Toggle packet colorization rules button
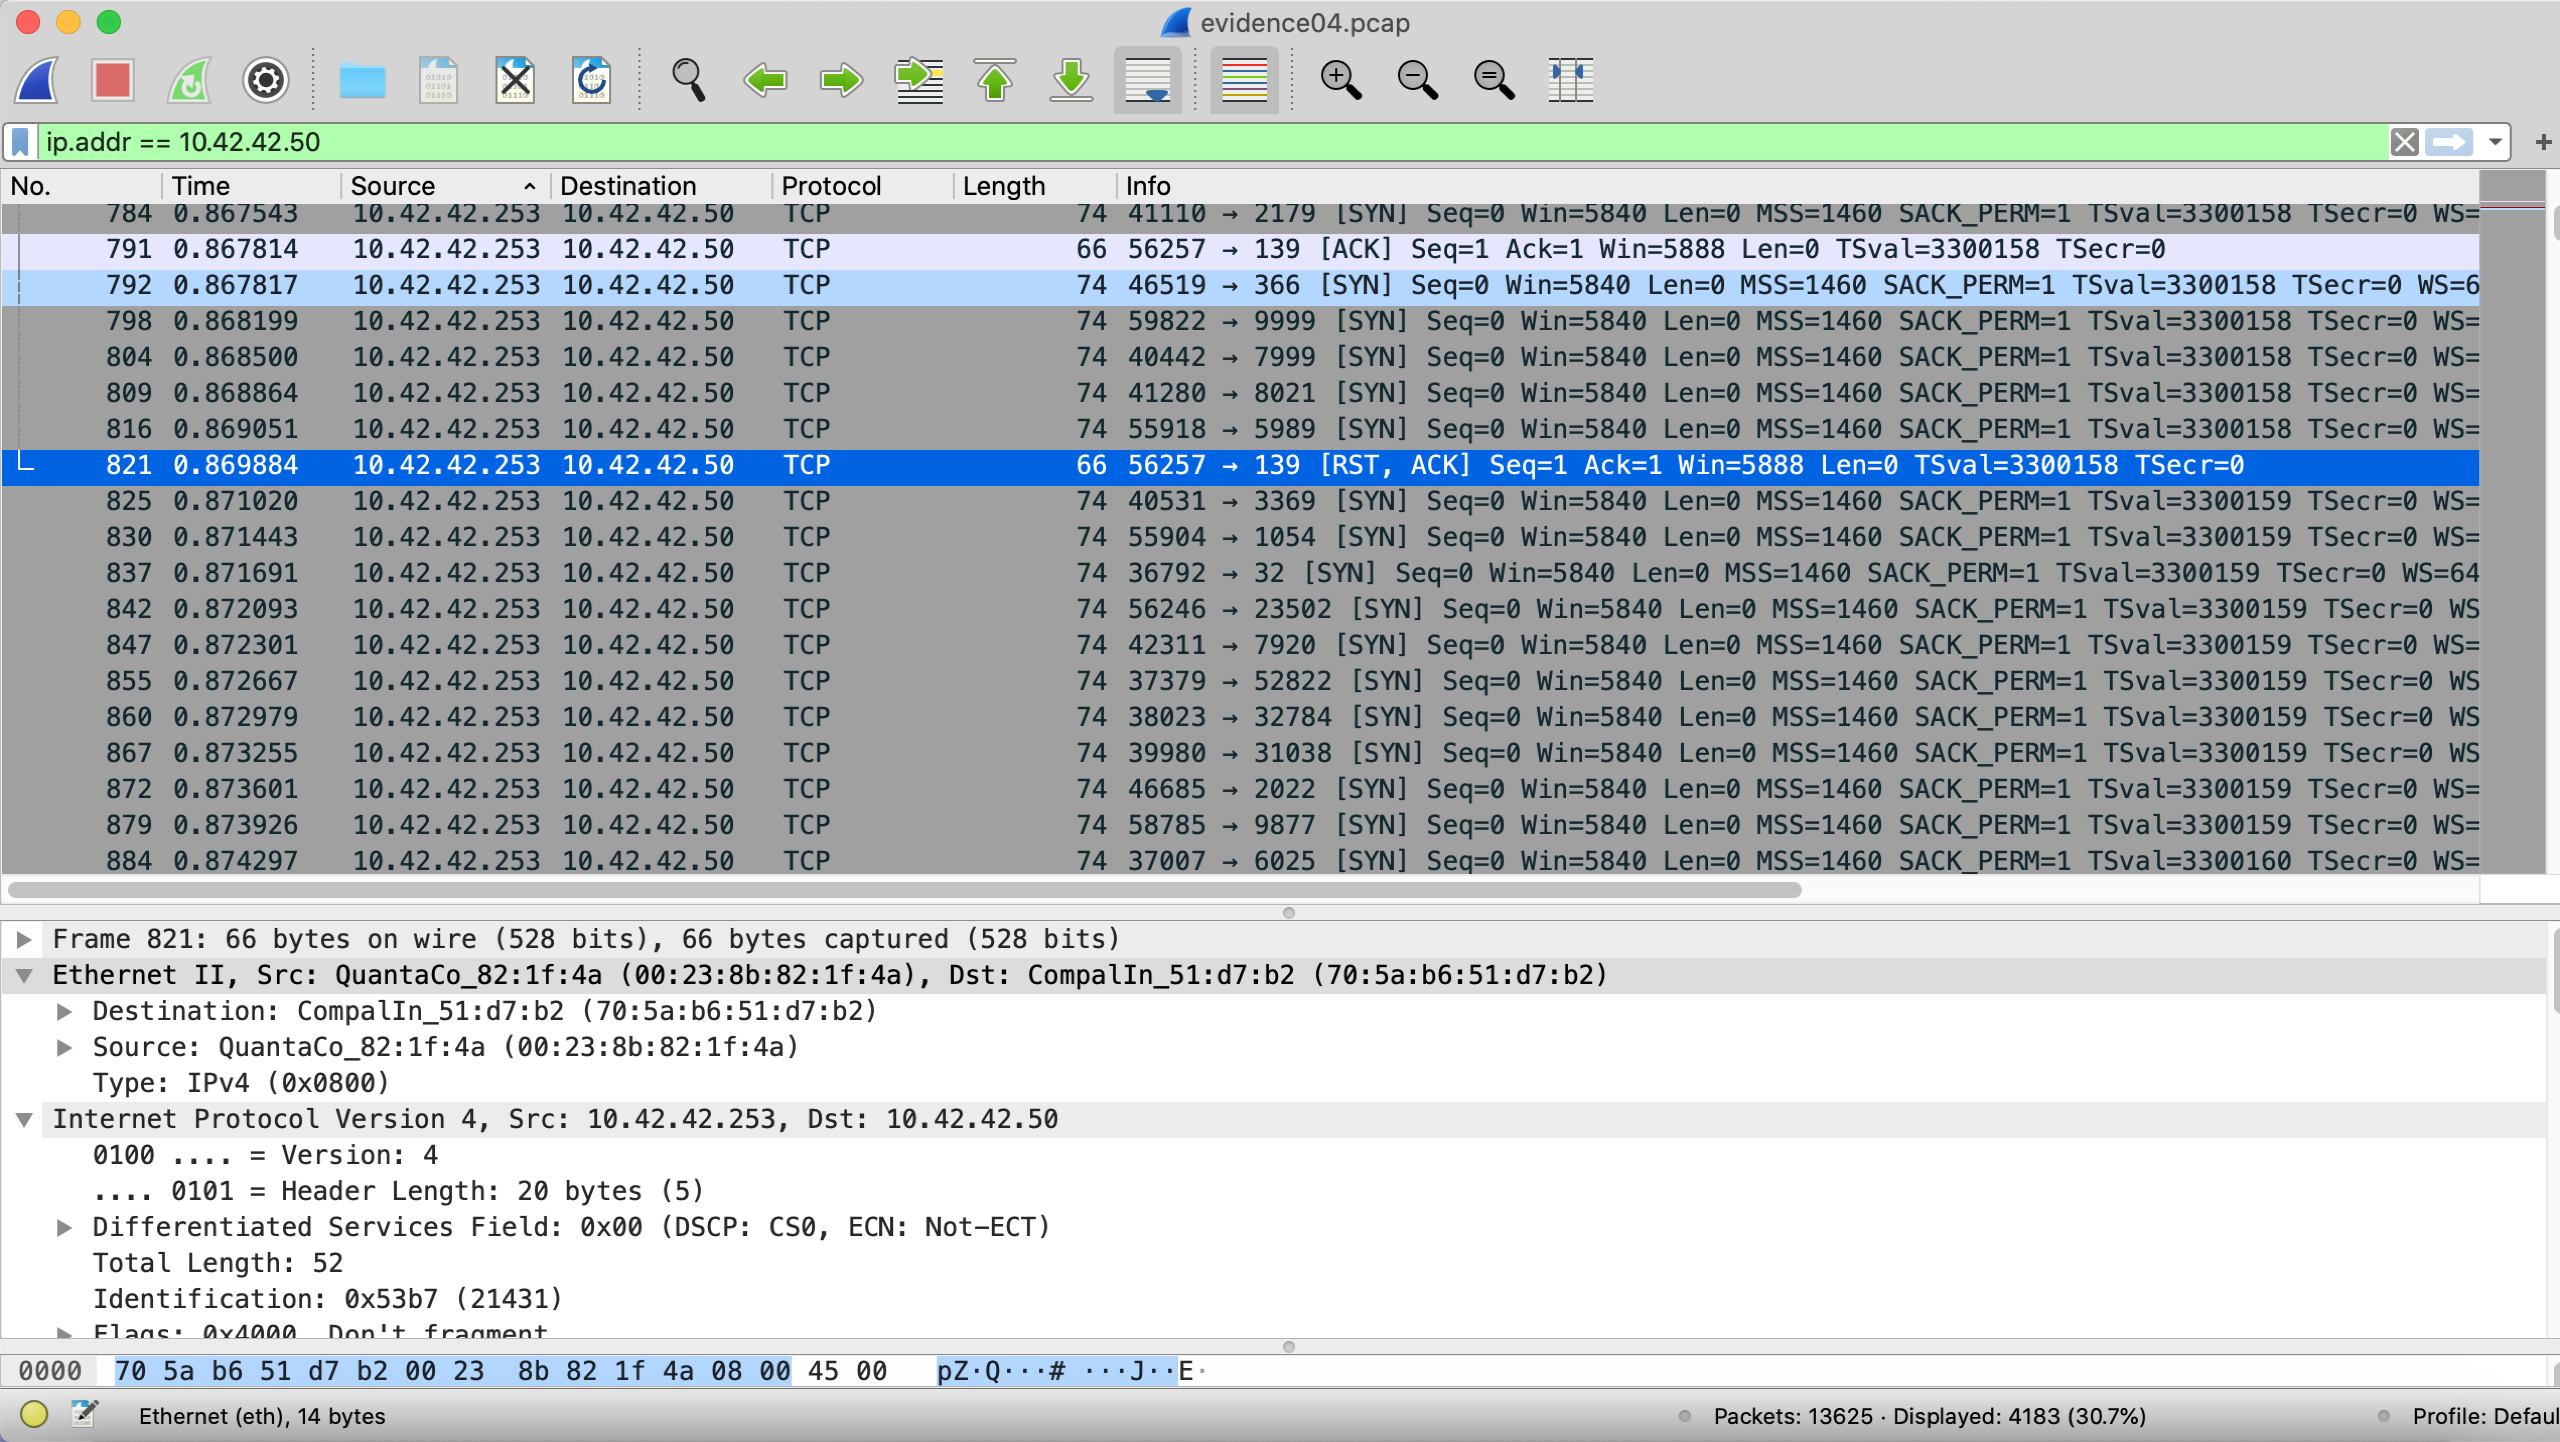This screenshot has width=2560, height=1442. click(x=1244, y=80)
